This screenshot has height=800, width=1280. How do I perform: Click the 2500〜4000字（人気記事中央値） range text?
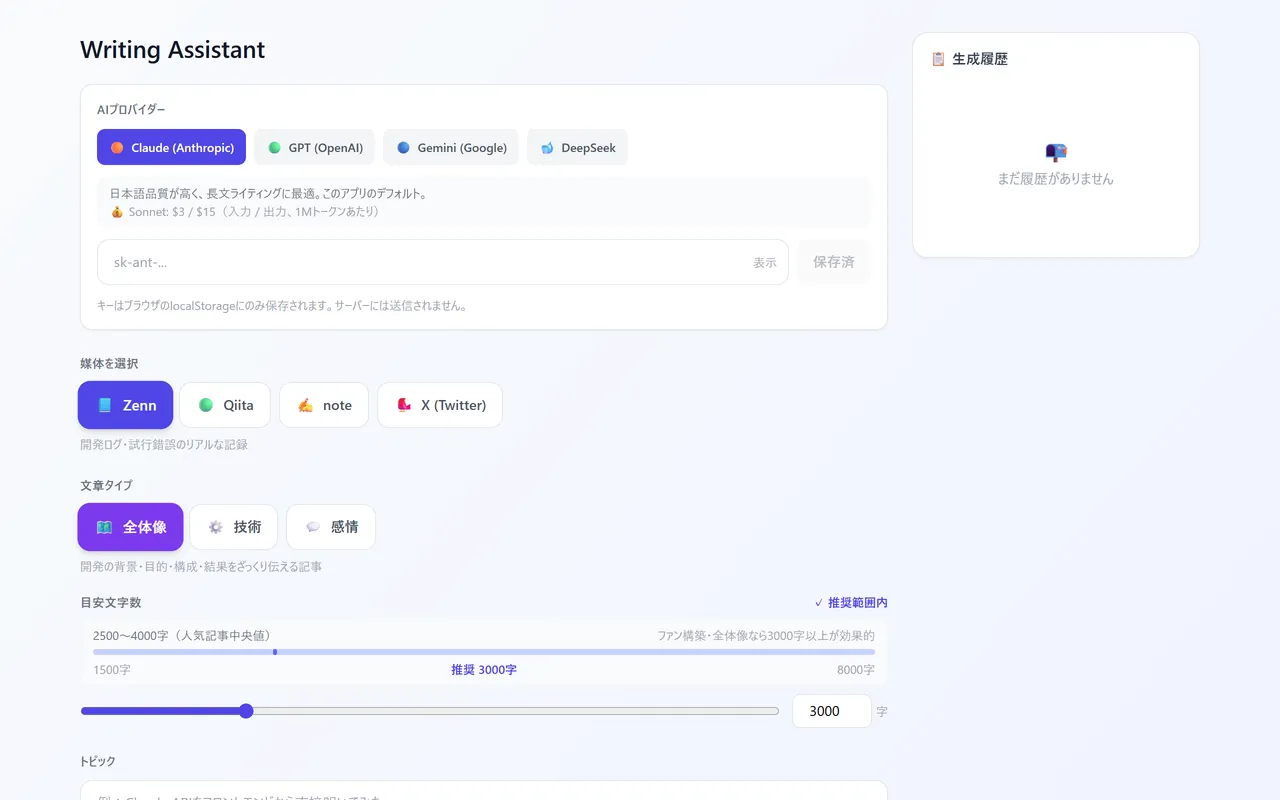pos(185,635)
